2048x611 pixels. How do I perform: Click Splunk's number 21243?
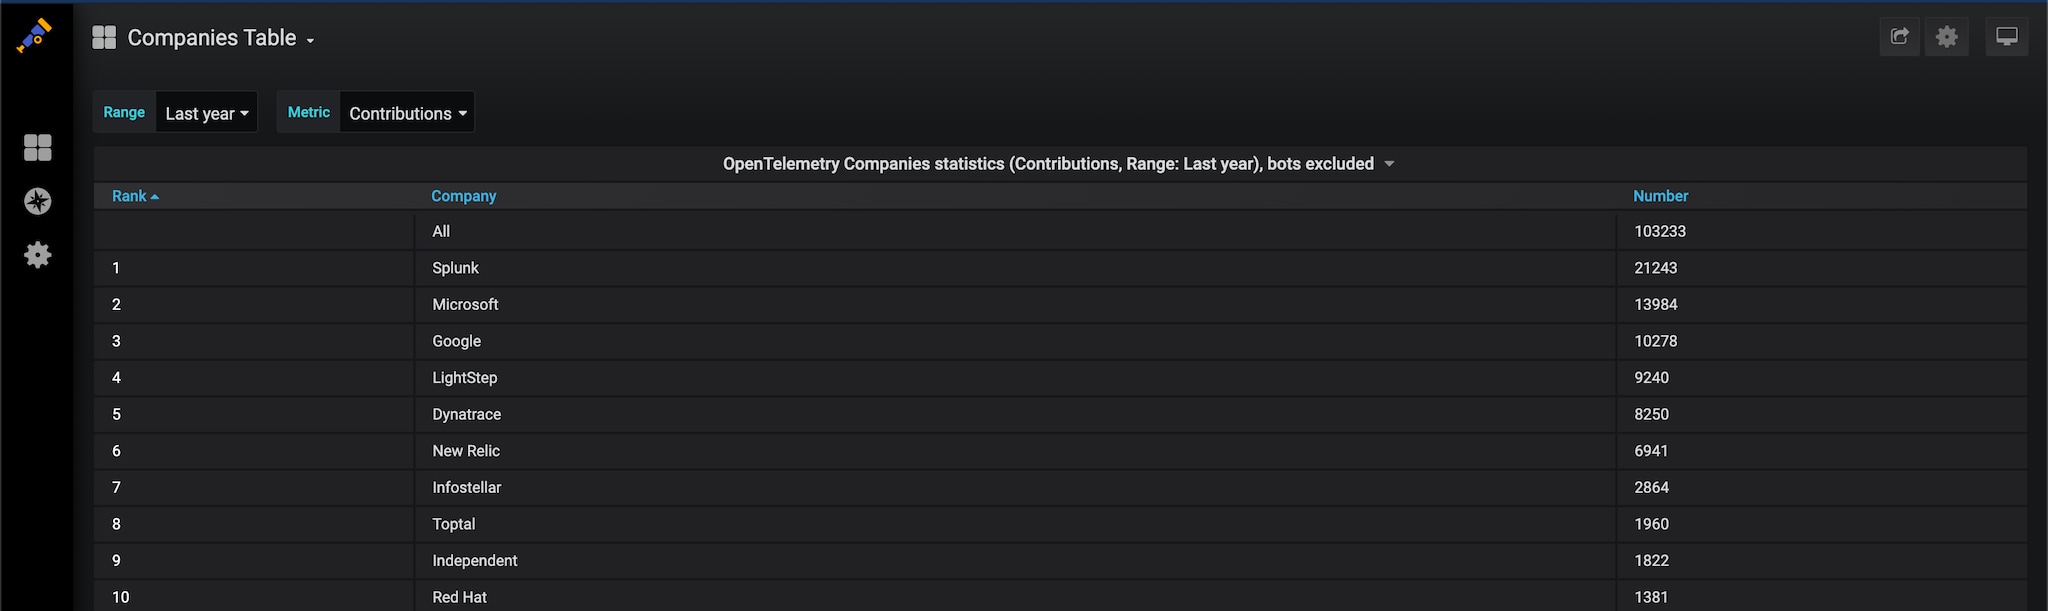click(x=1656, y=268)
